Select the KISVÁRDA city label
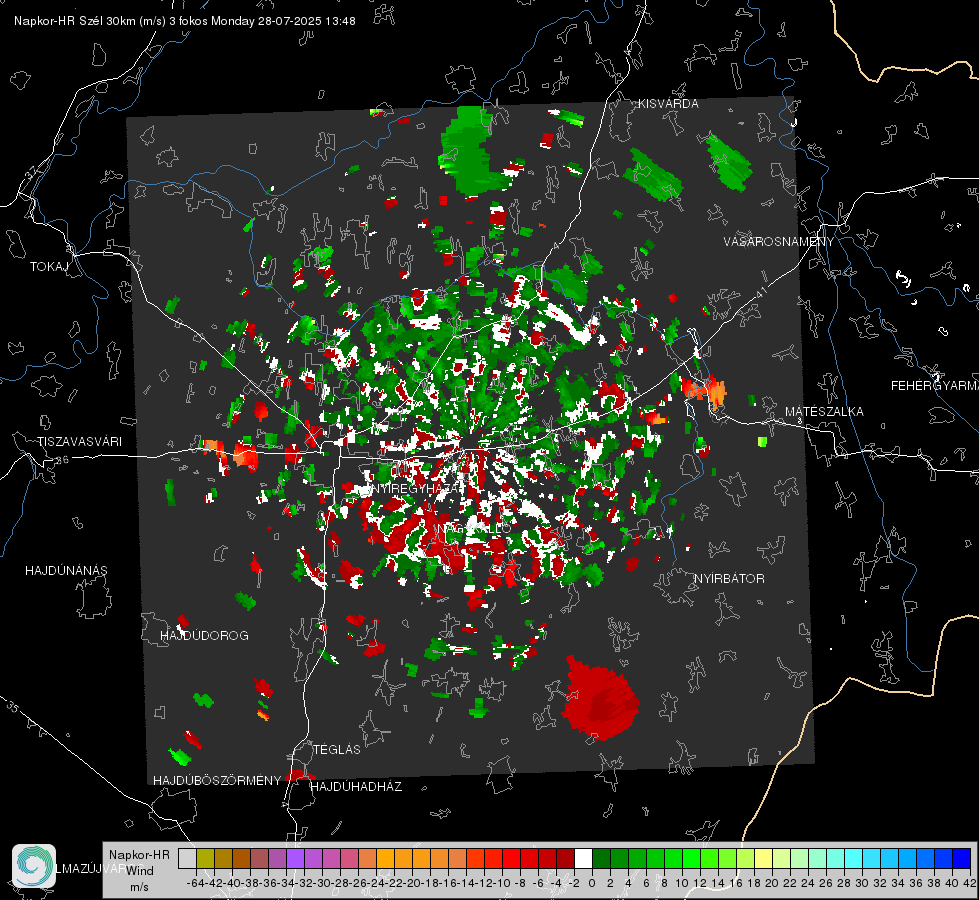 pos(668,104)
